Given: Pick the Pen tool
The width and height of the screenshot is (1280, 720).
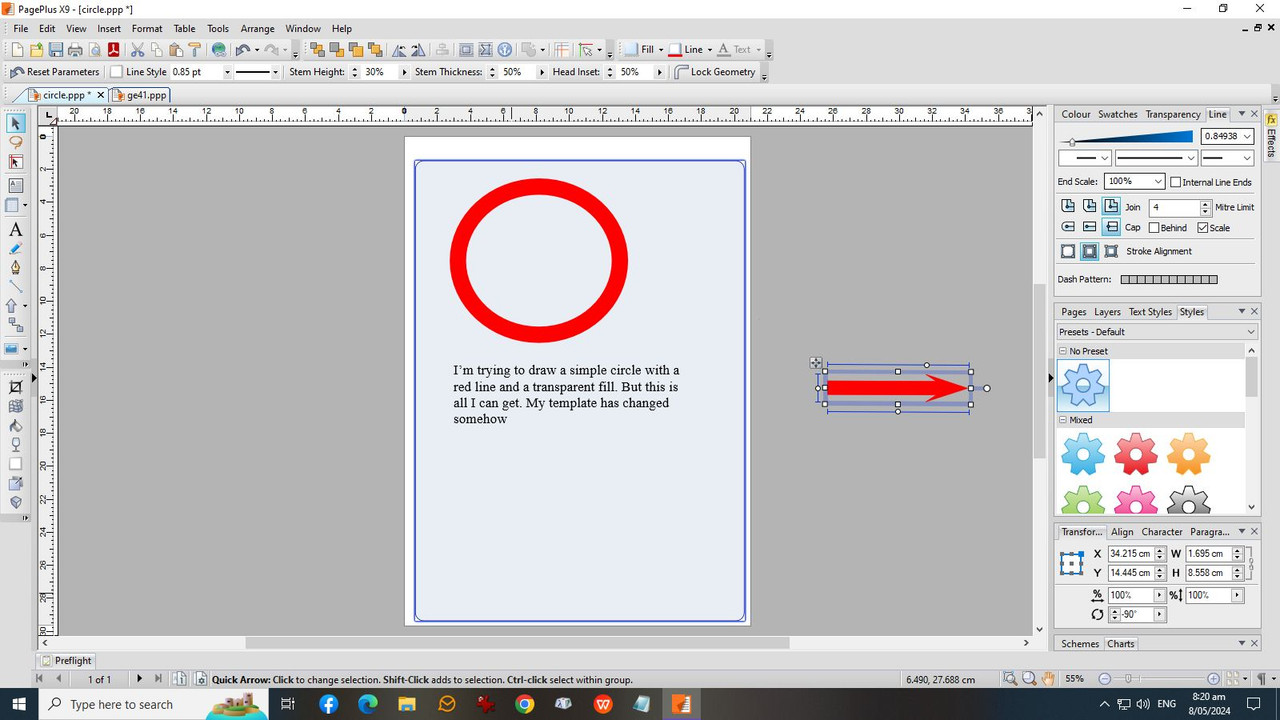Looking at the screenshot, I should pyautogui.click(x=16, y=267).
